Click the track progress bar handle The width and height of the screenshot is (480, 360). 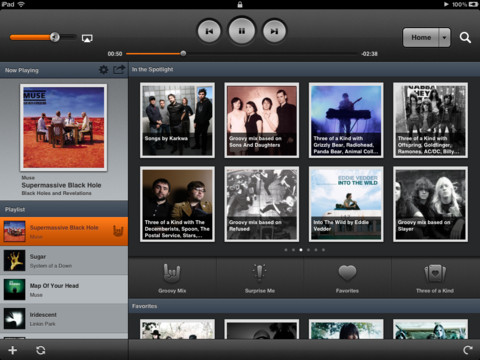(x=183, y=53)
